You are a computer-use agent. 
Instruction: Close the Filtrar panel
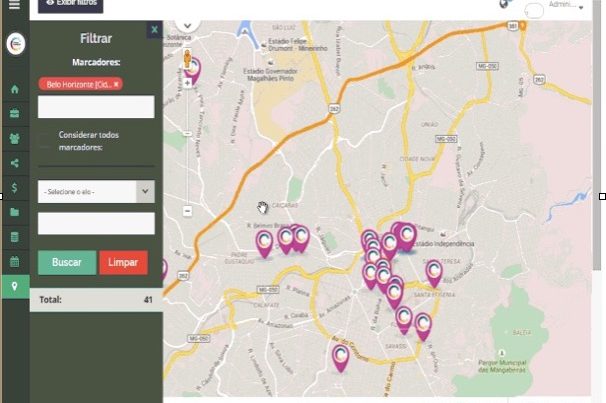(x=153, y=31)
